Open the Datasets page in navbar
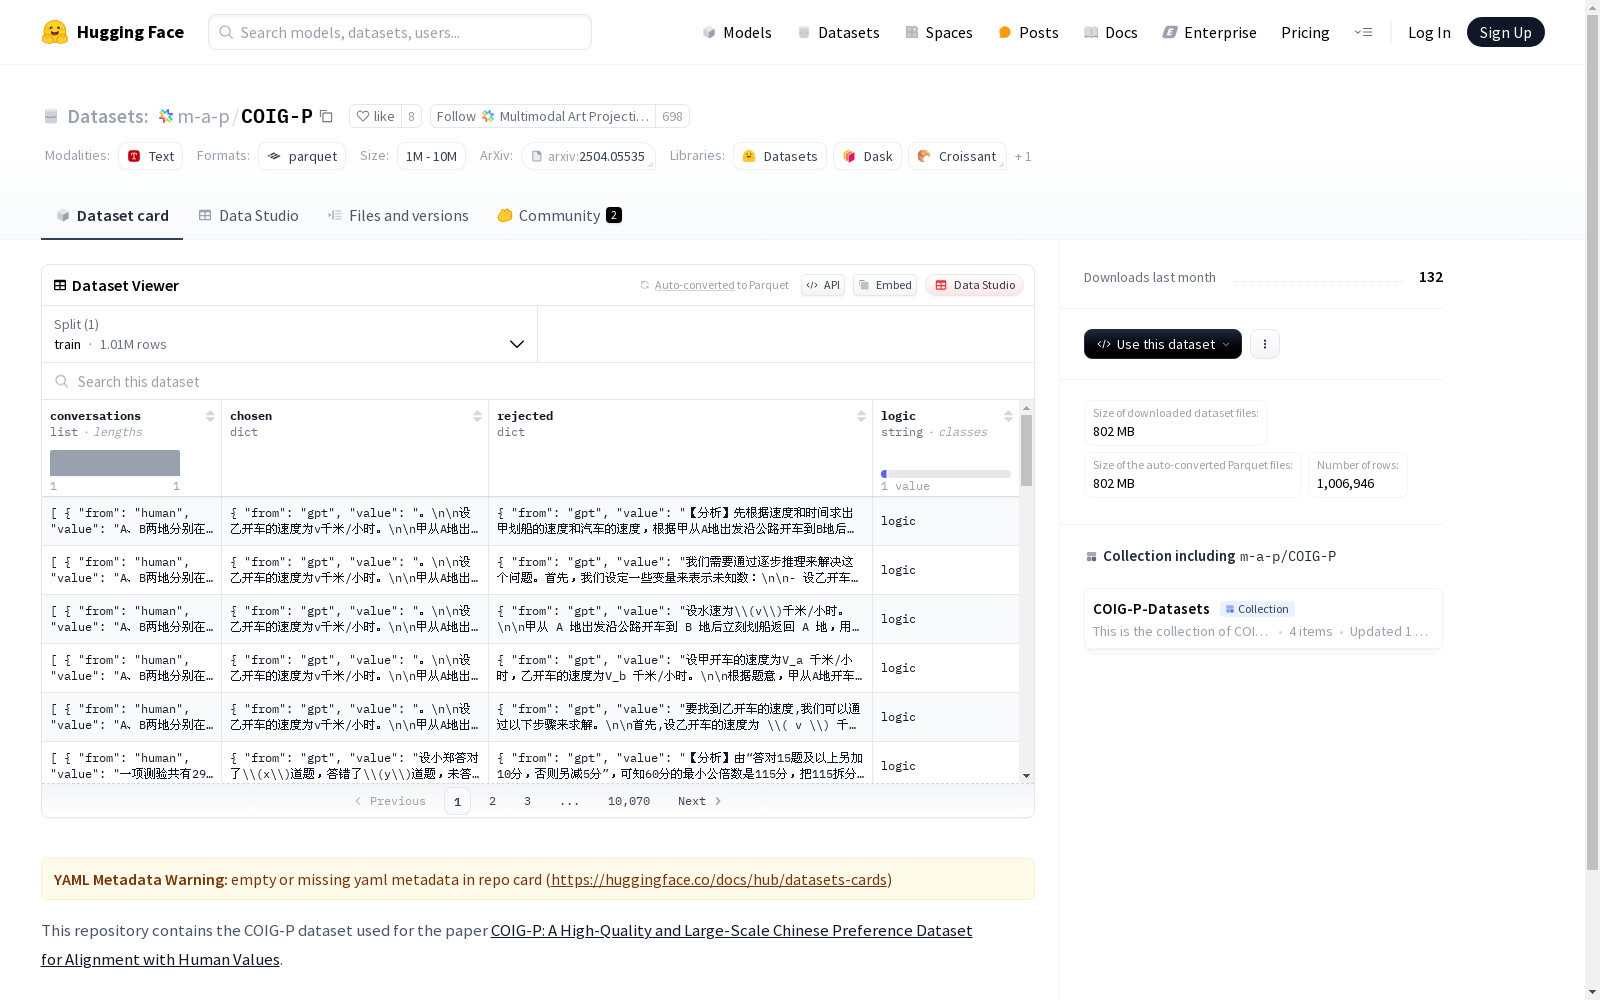1600x1000 pixels. 838,32
